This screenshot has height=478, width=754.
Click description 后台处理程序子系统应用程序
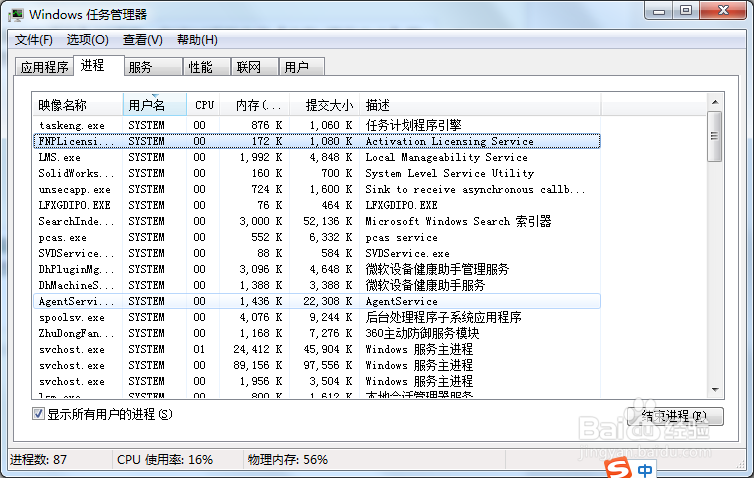(x=443, y=317)
